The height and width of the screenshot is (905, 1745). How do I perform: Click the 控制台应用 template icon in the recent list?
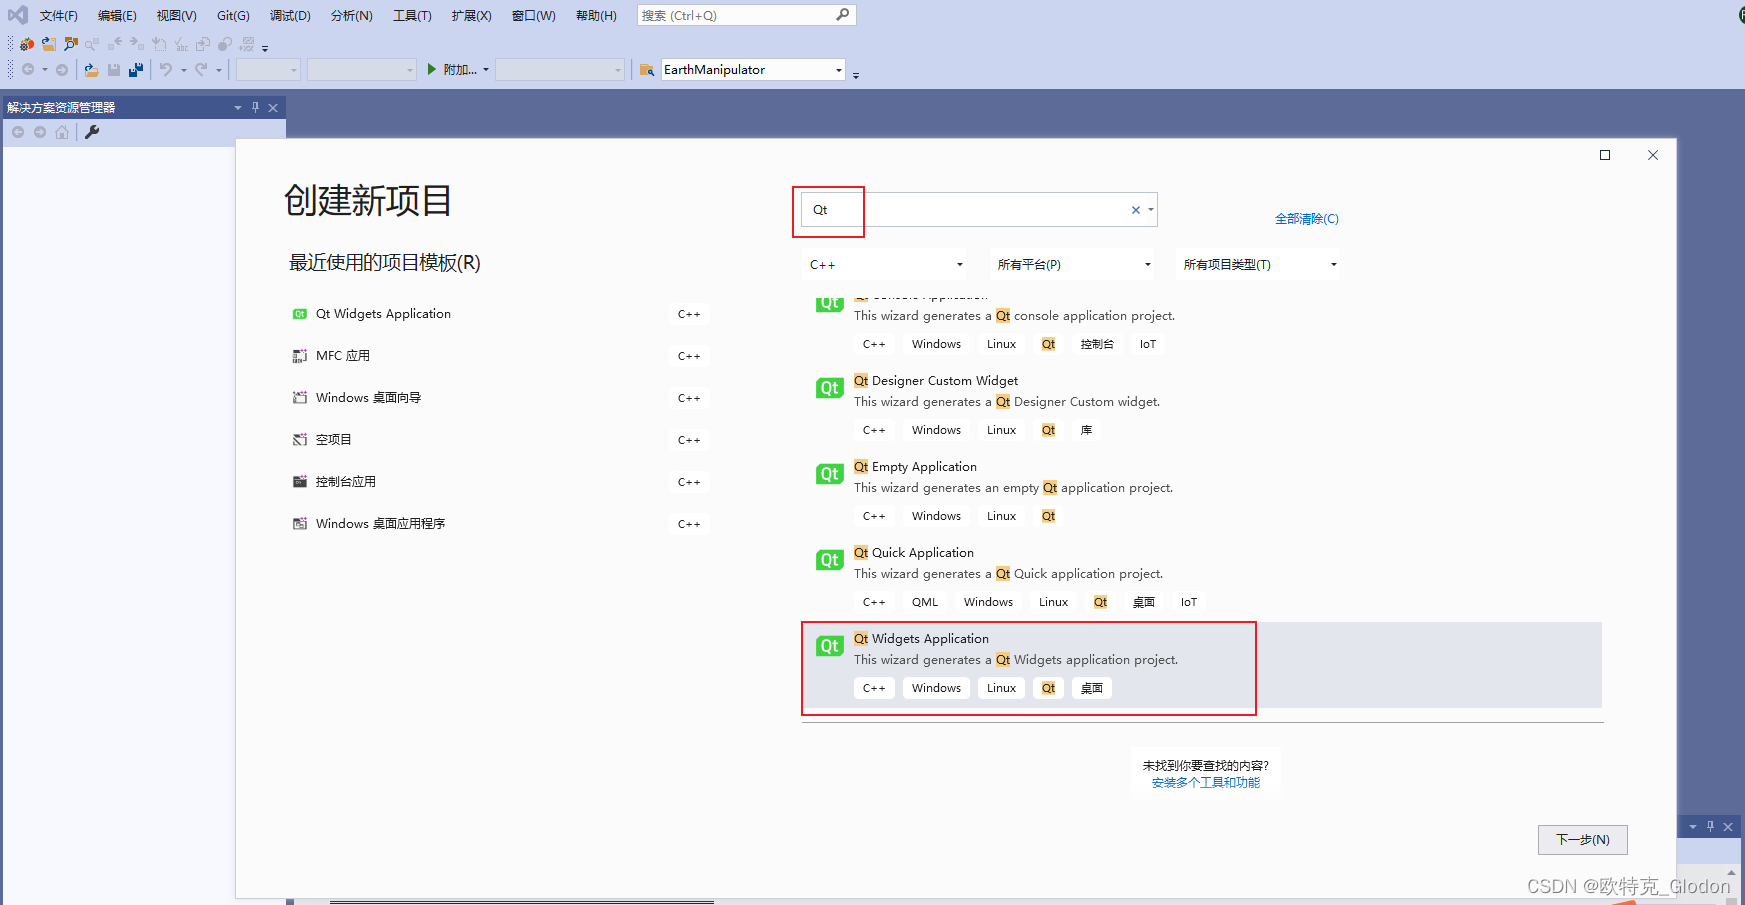click(x=300, y=482)
